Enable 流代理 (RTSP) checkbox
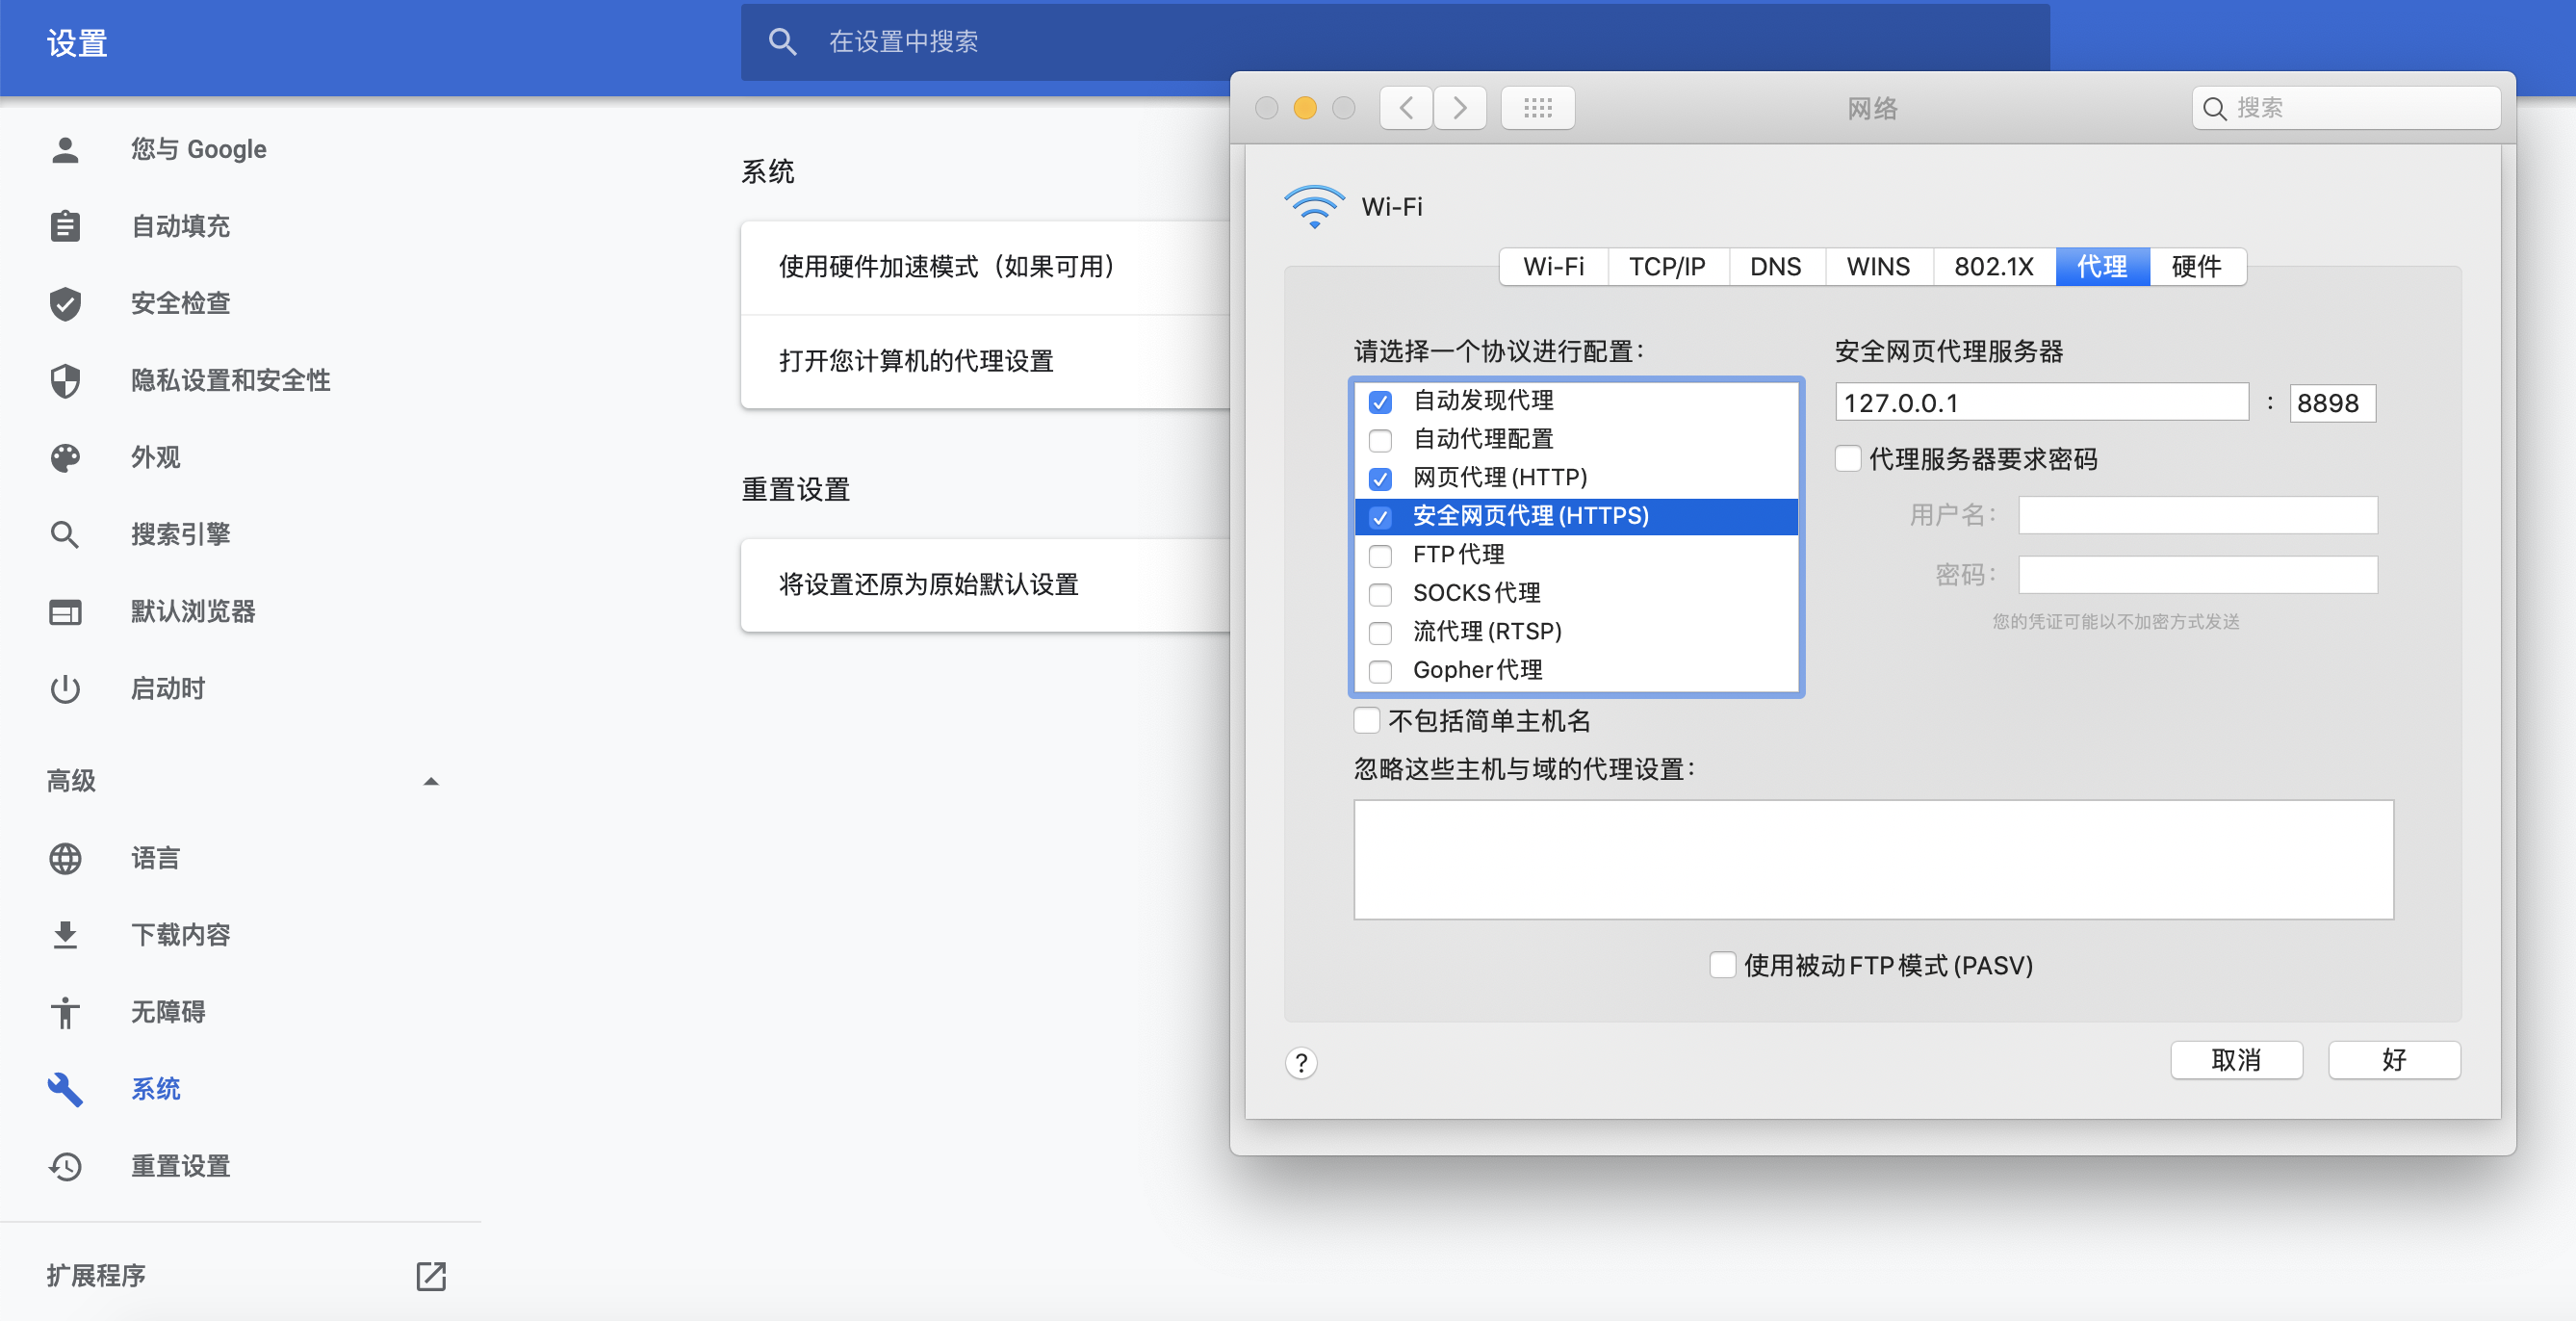Image resolution: width=2576 pixels, height=1321 pixels. click(1380, 633)
